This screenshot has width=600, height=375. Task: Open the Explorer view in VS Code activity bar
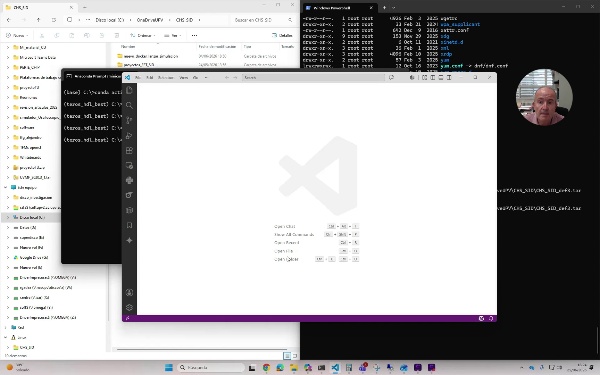[129, 90]
